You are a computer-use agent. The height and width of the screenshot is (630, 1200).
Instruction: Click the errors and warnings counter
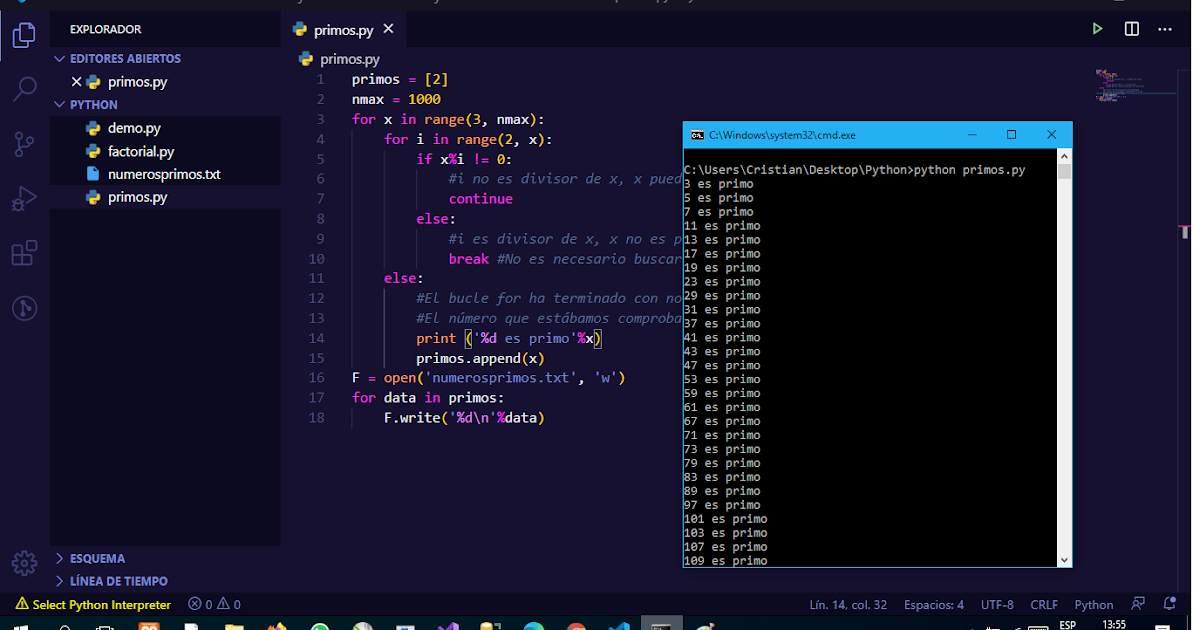[213, 604]
